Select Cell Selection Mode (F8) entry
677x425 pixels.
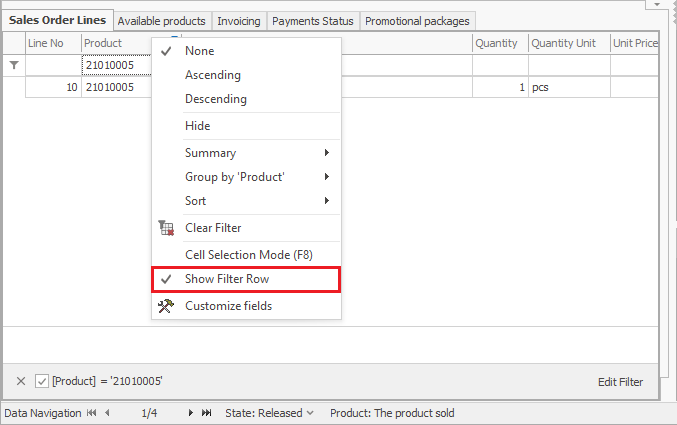click(246, 255)
